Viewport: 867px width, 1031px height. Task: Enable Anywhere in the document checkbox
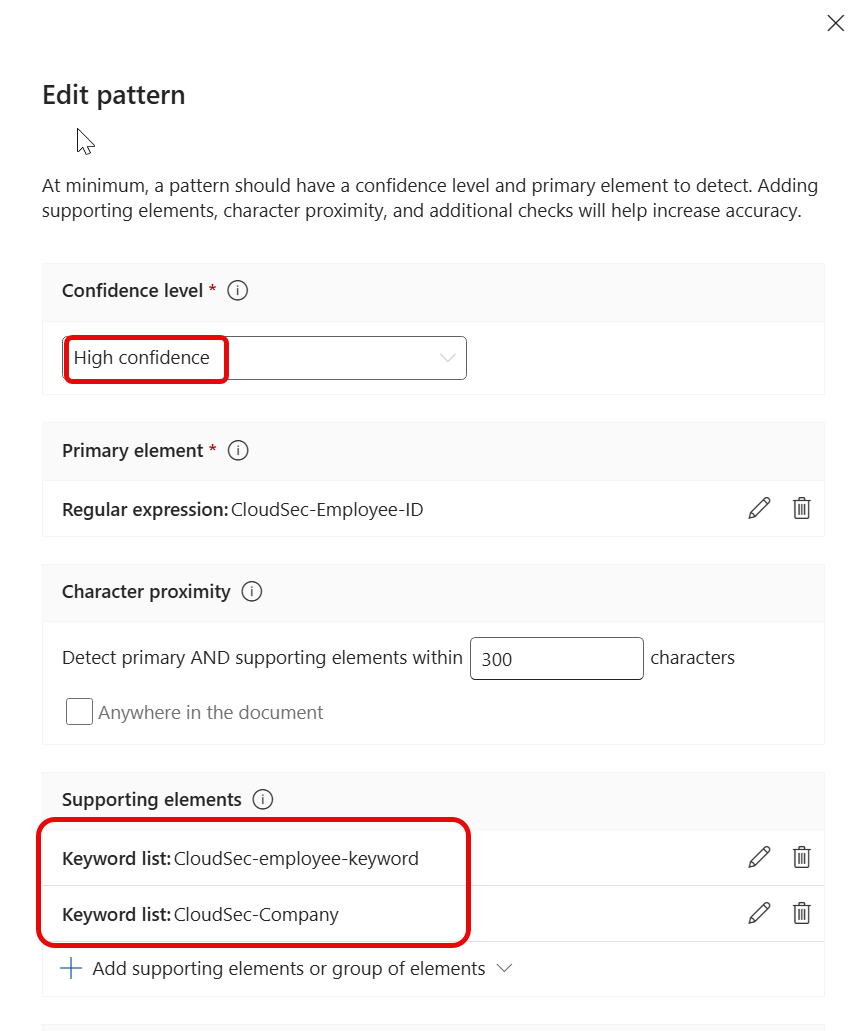pos(79,712)
